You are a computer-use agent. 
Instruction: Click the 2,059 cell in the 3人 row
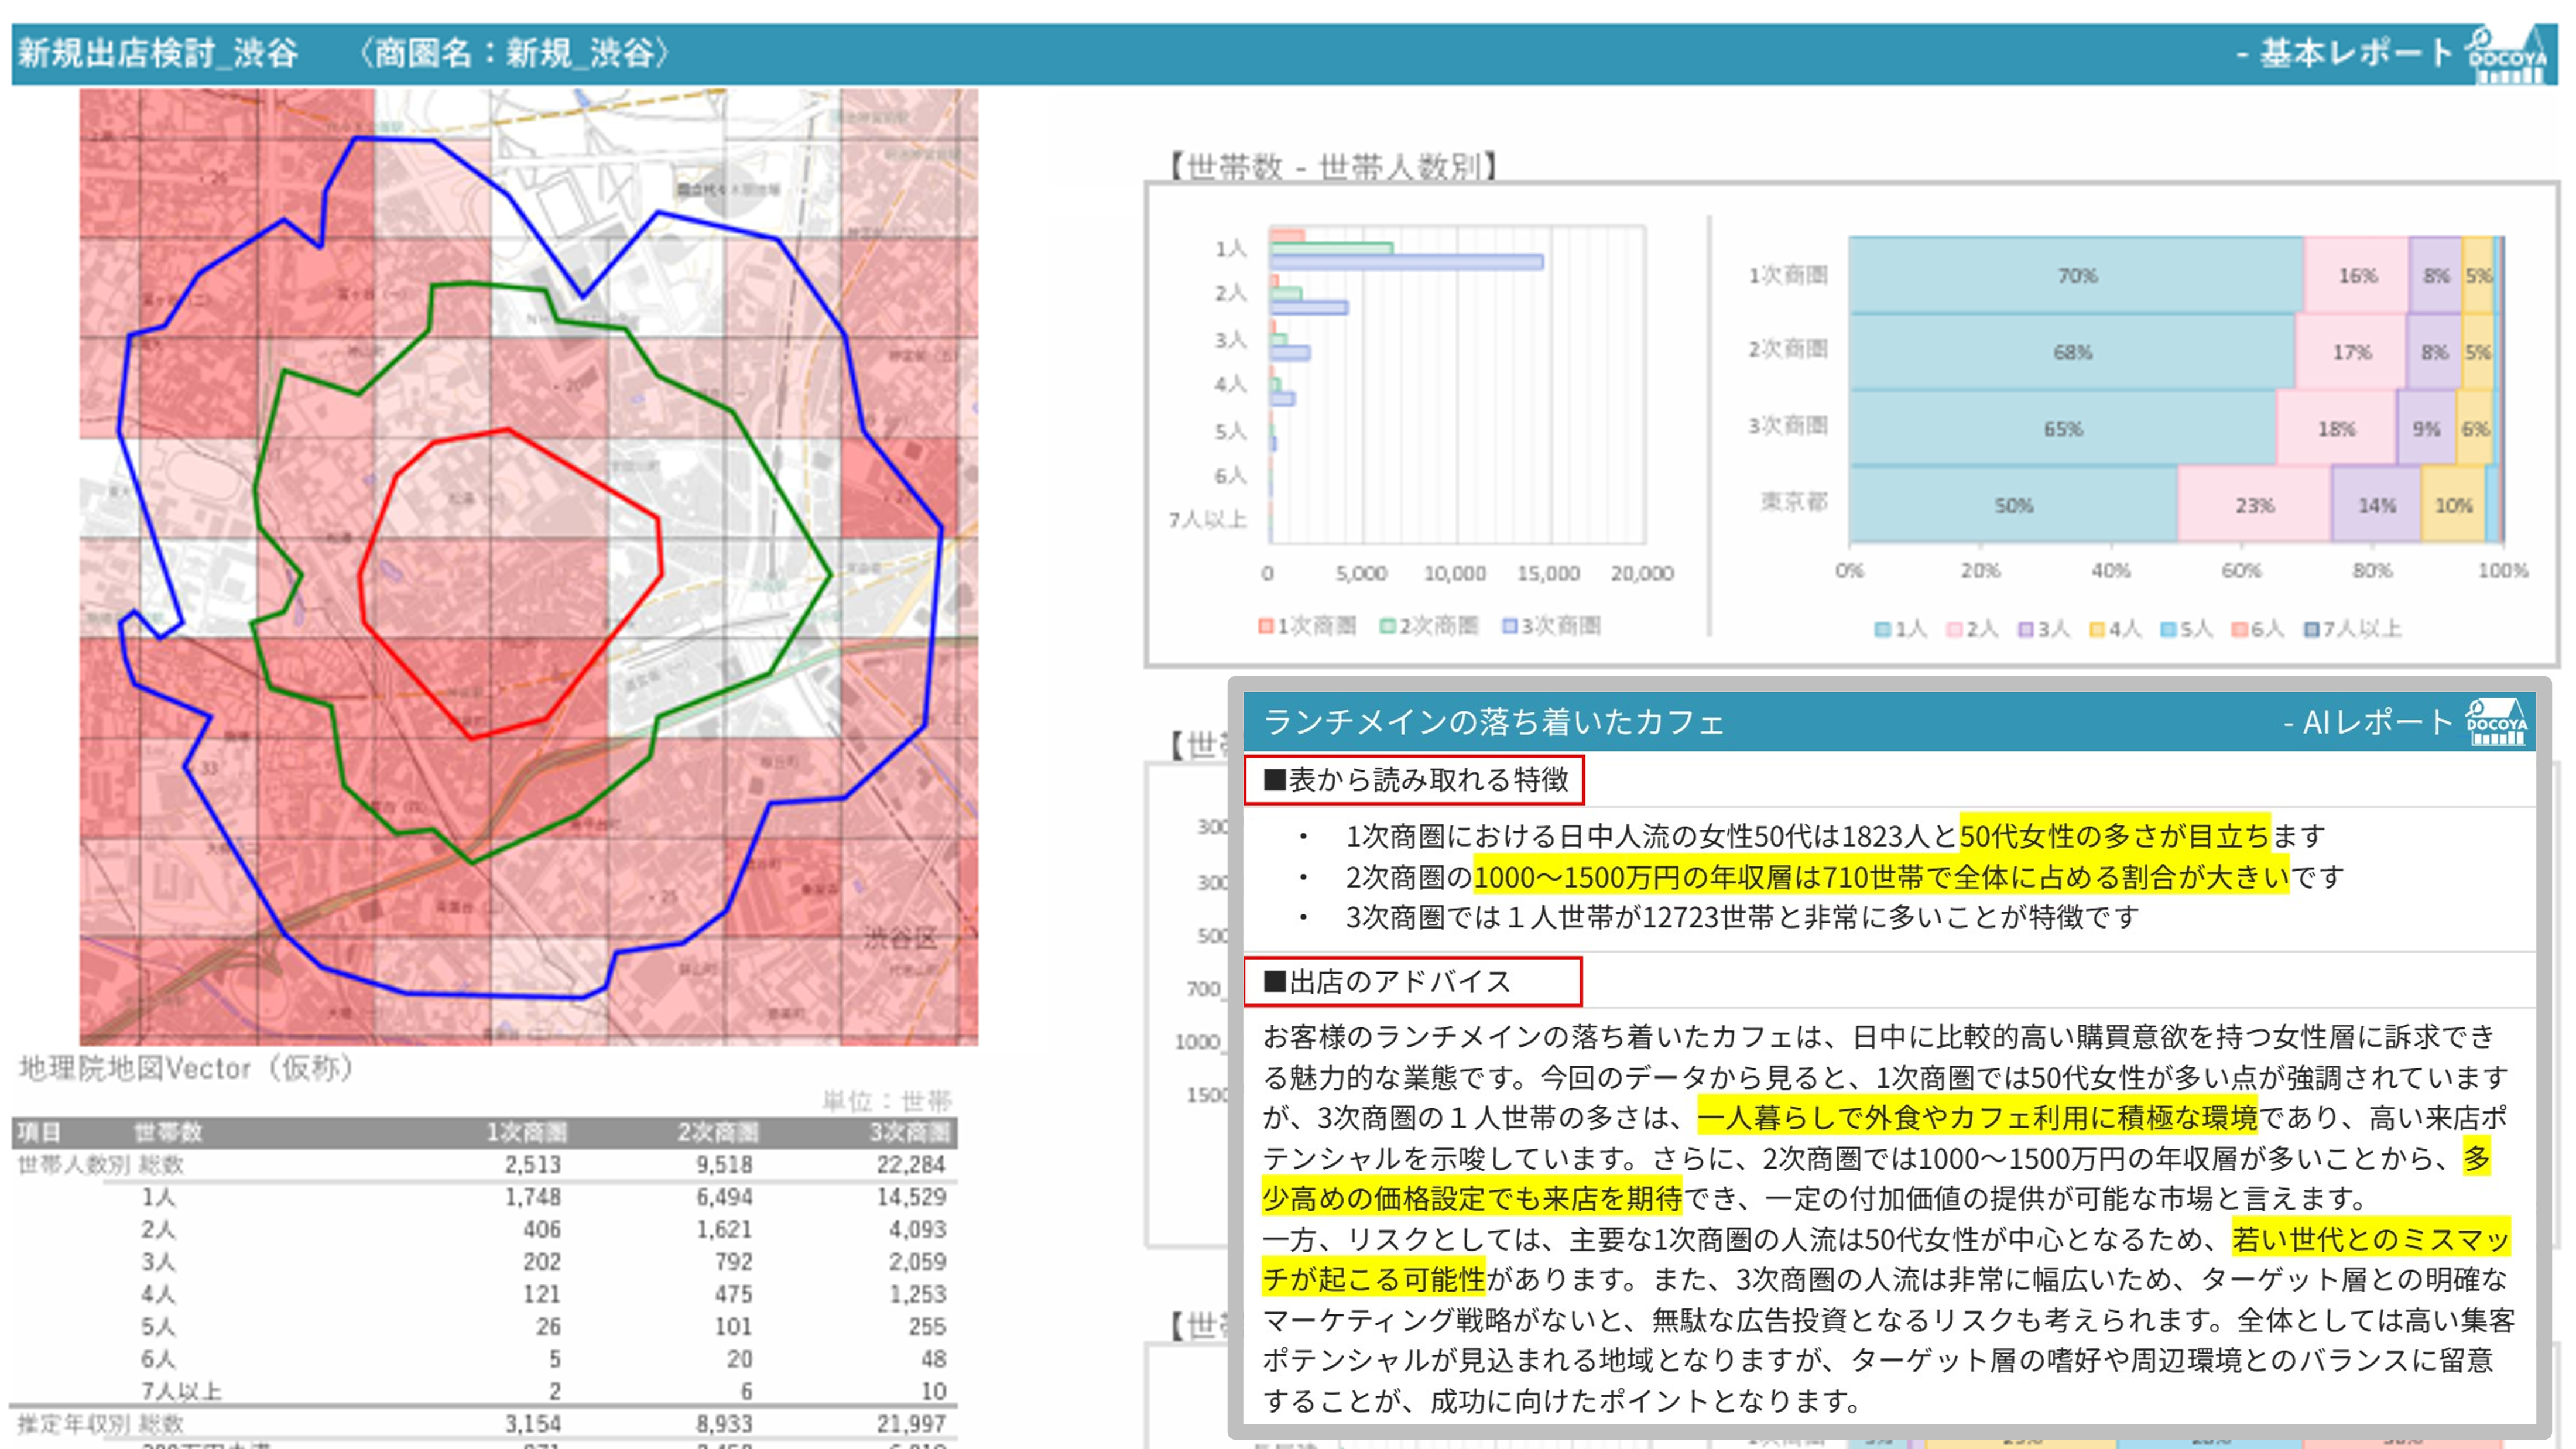[917, 1262]
